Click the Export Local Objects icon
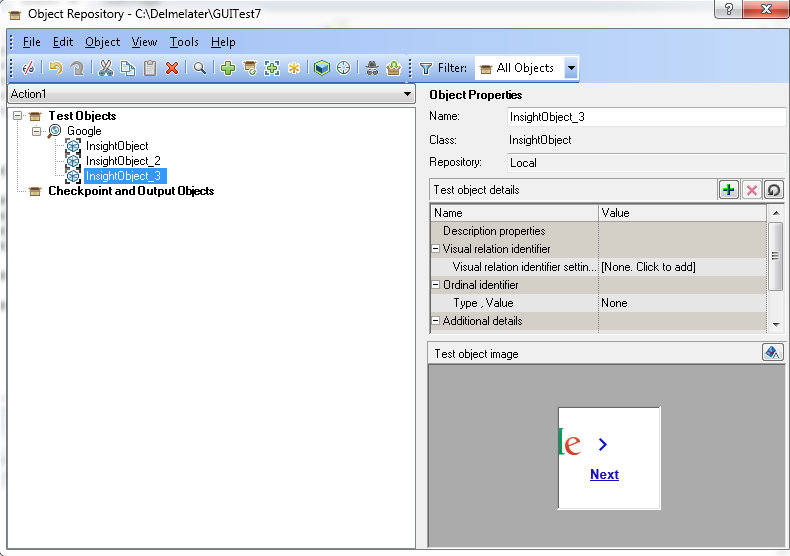 click(x=393, y=68)
